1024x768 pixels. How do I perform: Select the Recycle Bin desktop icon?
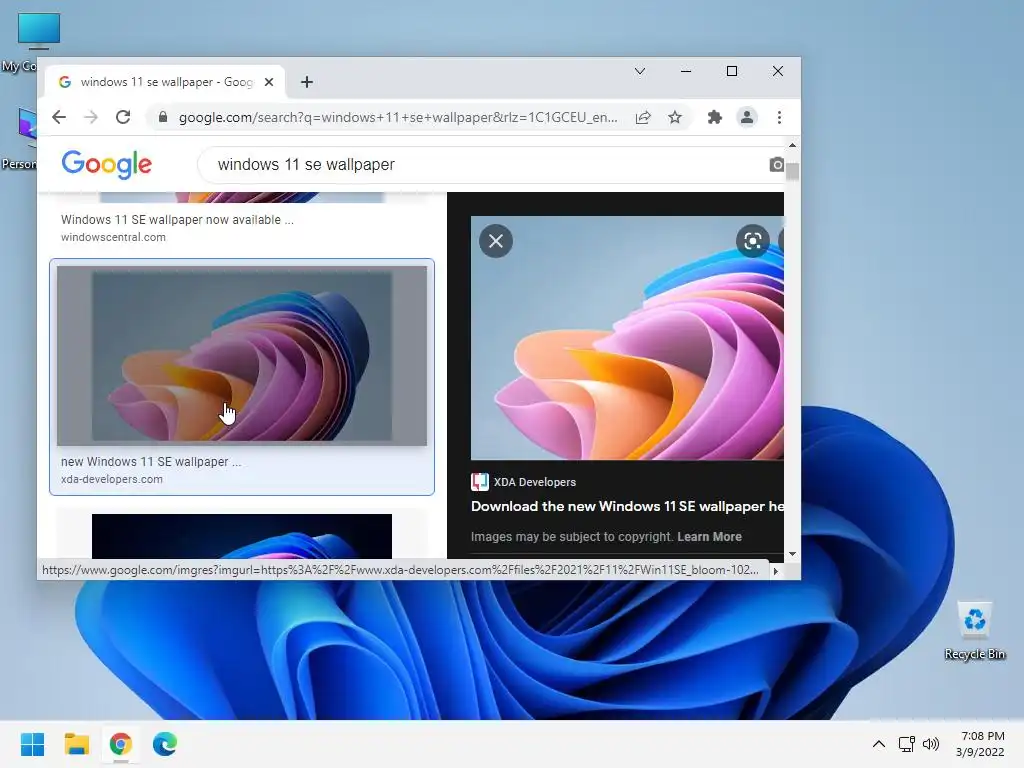coord(975,630)
